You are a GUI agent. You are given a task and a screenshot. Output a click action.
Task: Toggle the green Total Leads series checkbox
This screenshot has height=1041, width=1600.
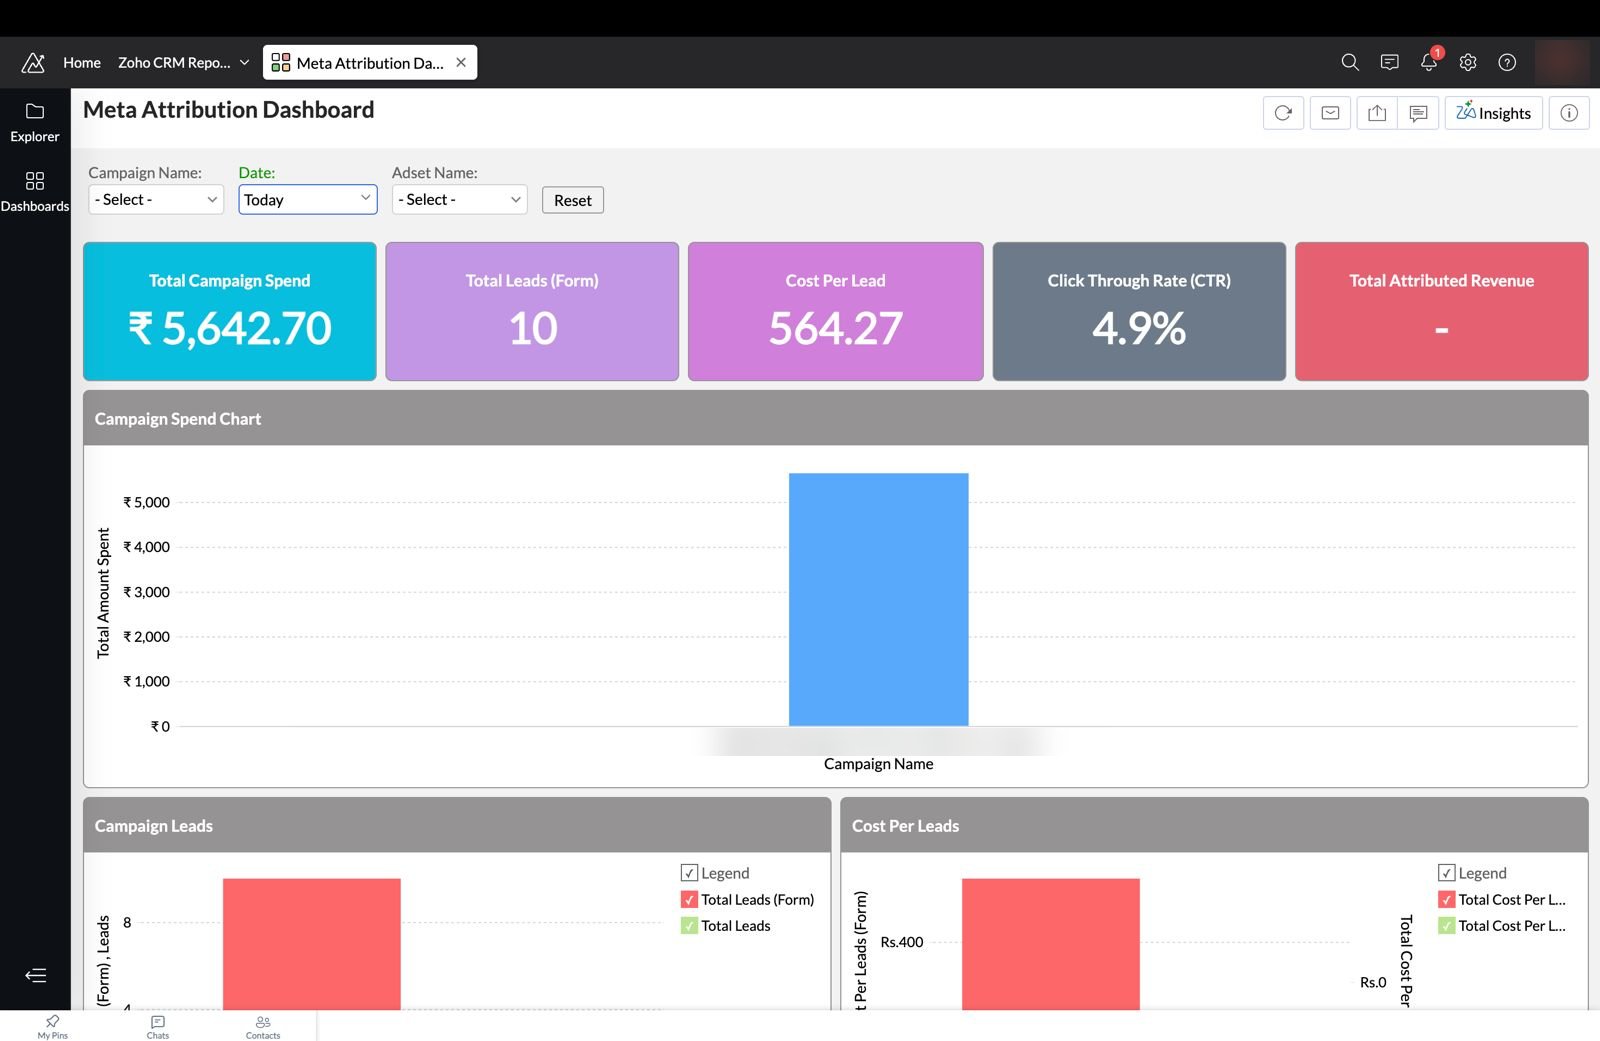pos(689,926)
